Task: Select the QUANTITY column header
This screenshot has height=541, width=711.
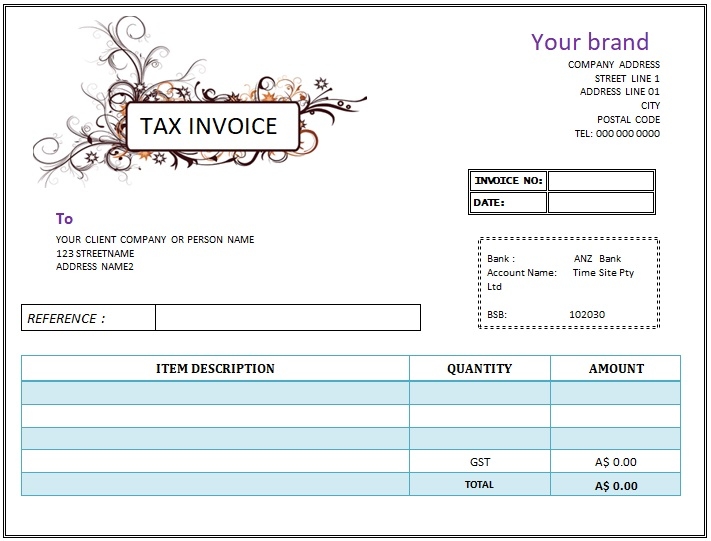Action: pos(479,368)
